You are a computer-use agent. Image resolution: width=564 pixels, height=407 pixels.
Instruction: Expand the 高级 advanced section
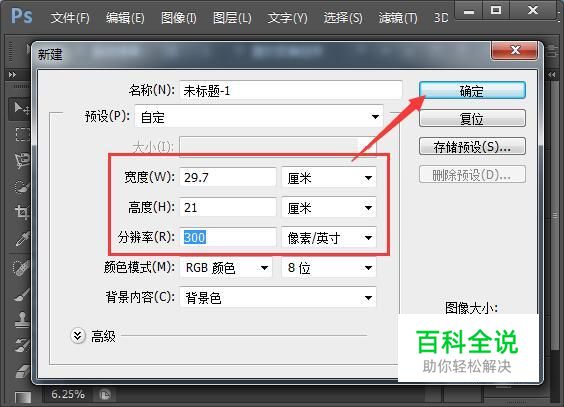click(78, 336)
